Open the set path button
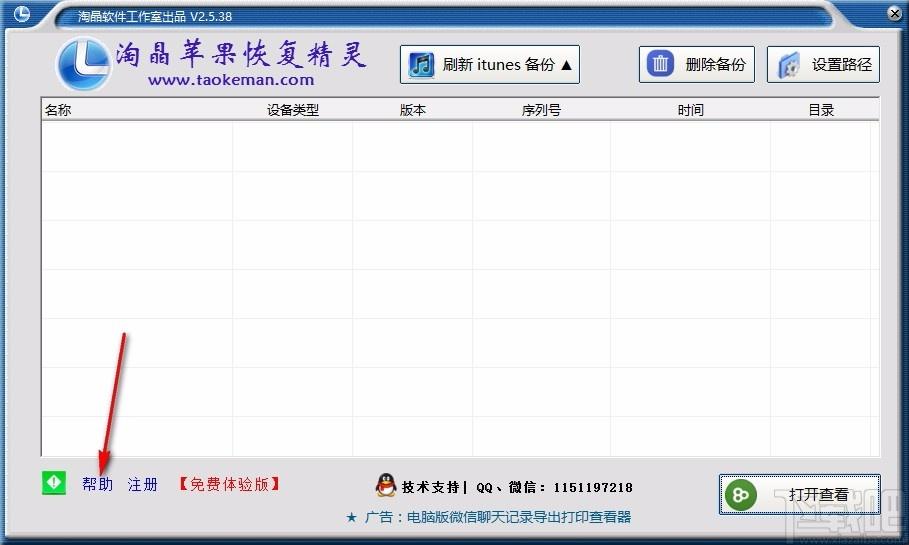This screenshot has width=909, height=545. pyautogui.click(x=823, y=64)
